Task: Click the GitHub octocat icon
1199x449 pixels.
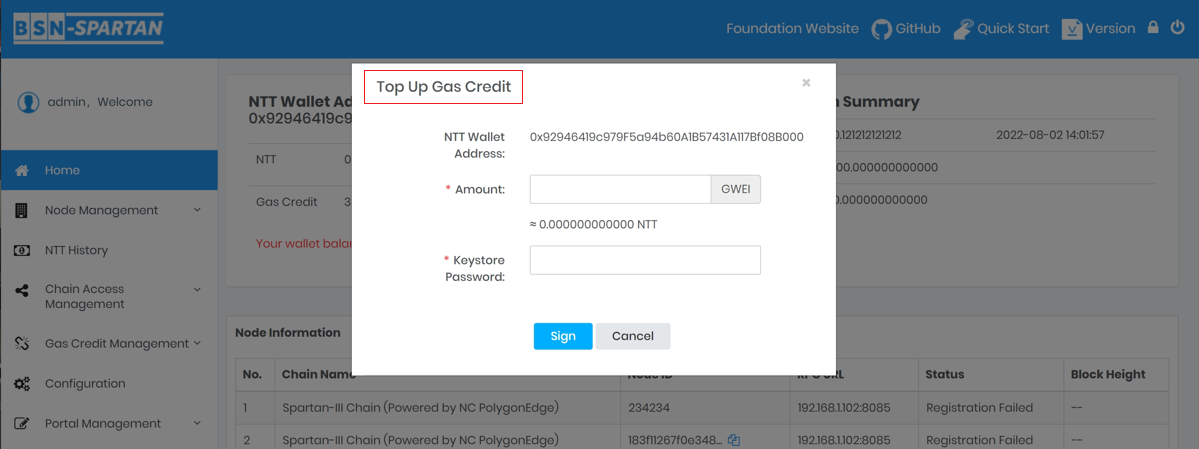Action: [881, 29]
